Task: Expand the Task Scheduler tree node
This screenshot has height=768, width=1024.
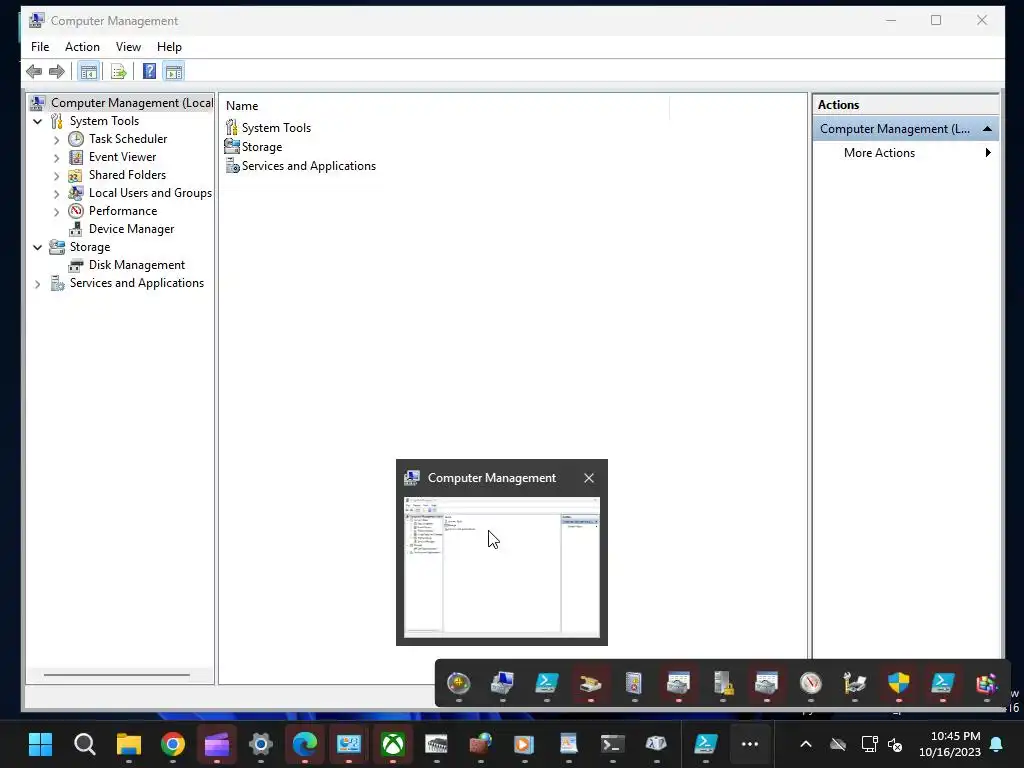Action: [56, 140]
